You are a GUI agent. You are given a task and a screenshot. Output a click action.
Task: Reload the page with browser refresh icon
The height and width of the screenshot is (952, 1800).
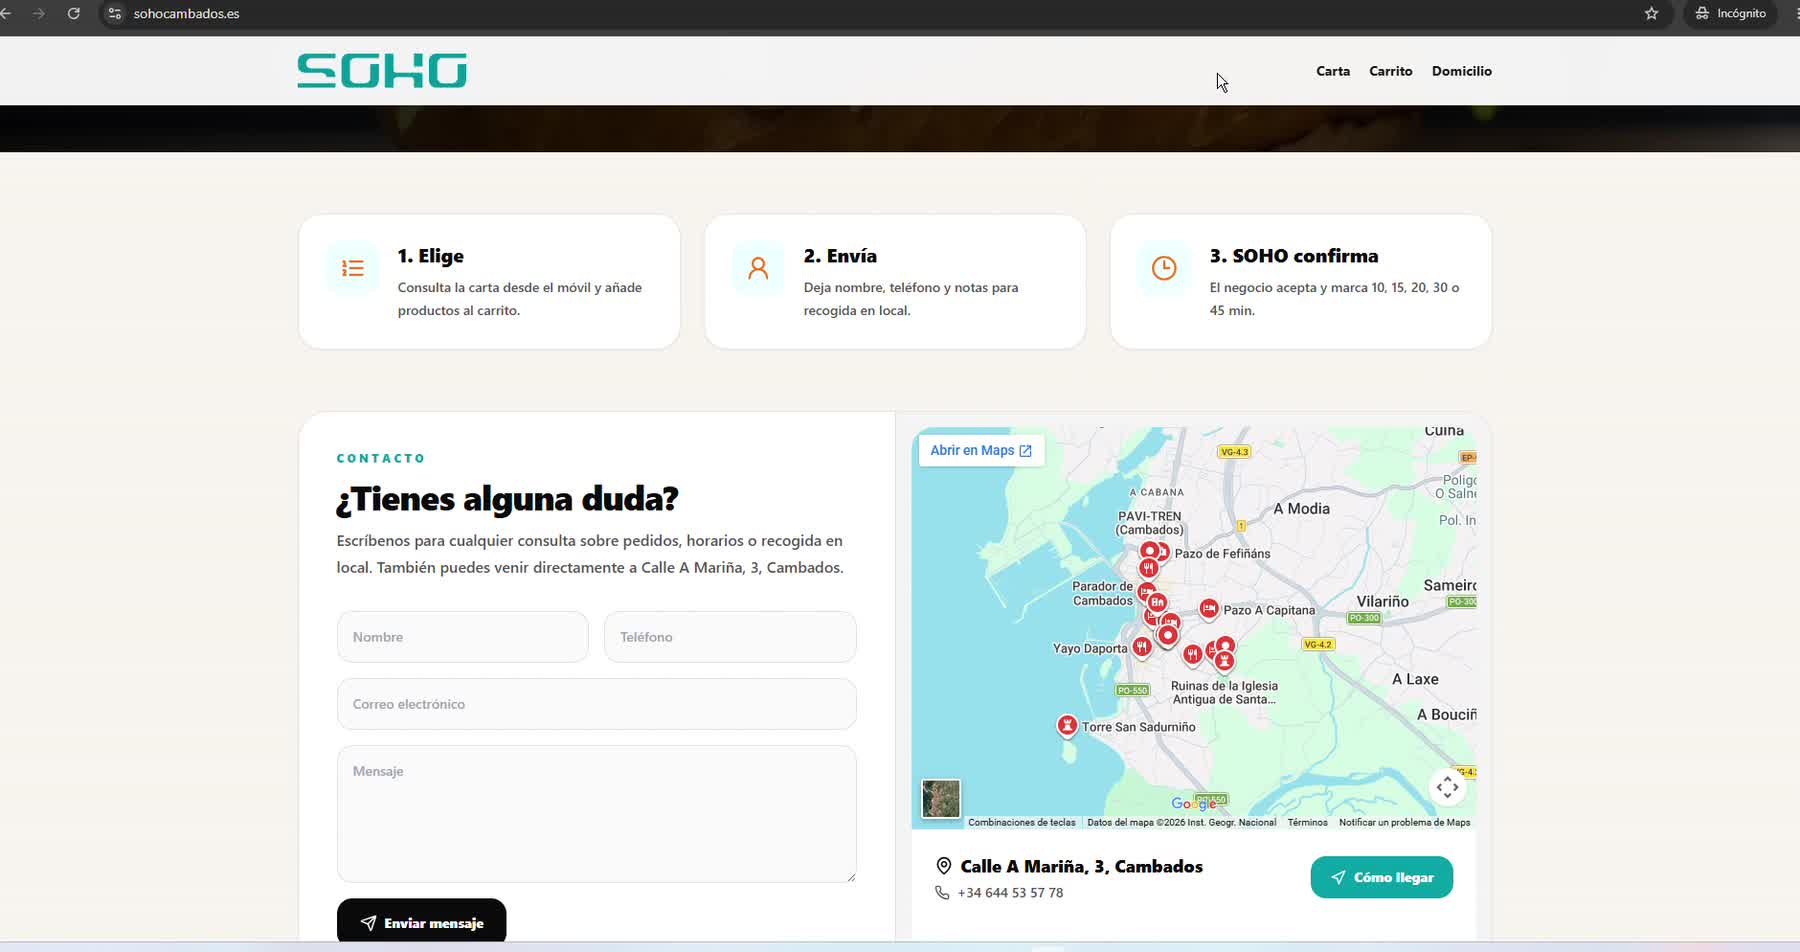(73, 13)
